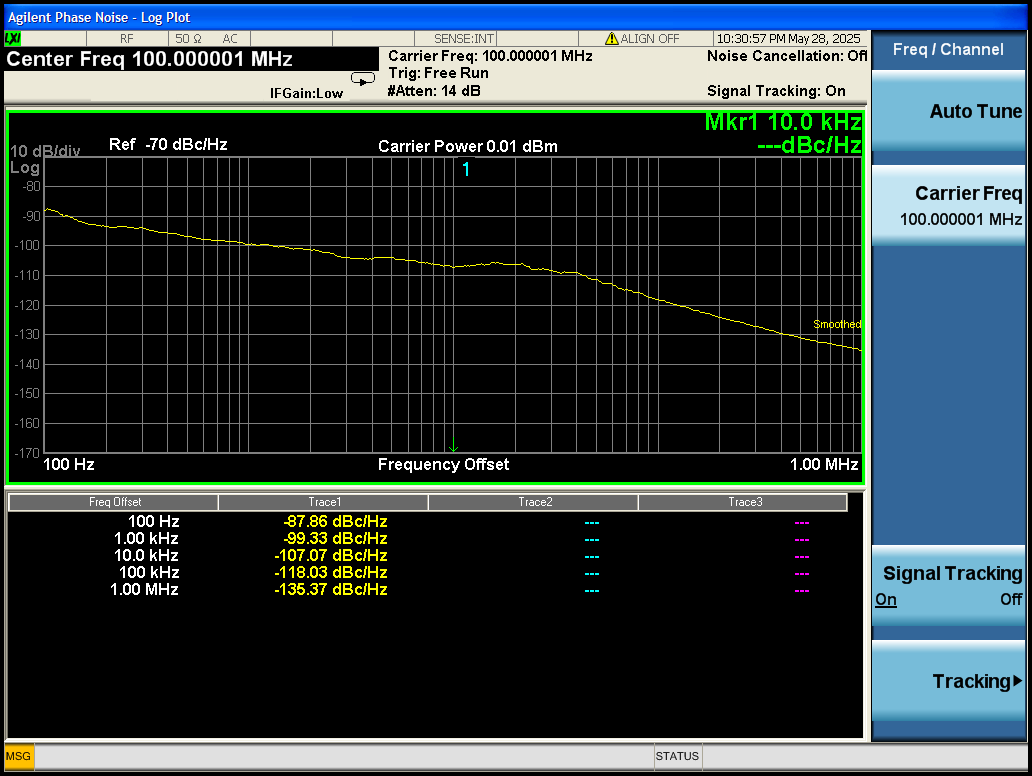Viewport: 1032px width, 776px height.
Task: Click the -135.37 dBc/Hz value
Action: point(330,590)
